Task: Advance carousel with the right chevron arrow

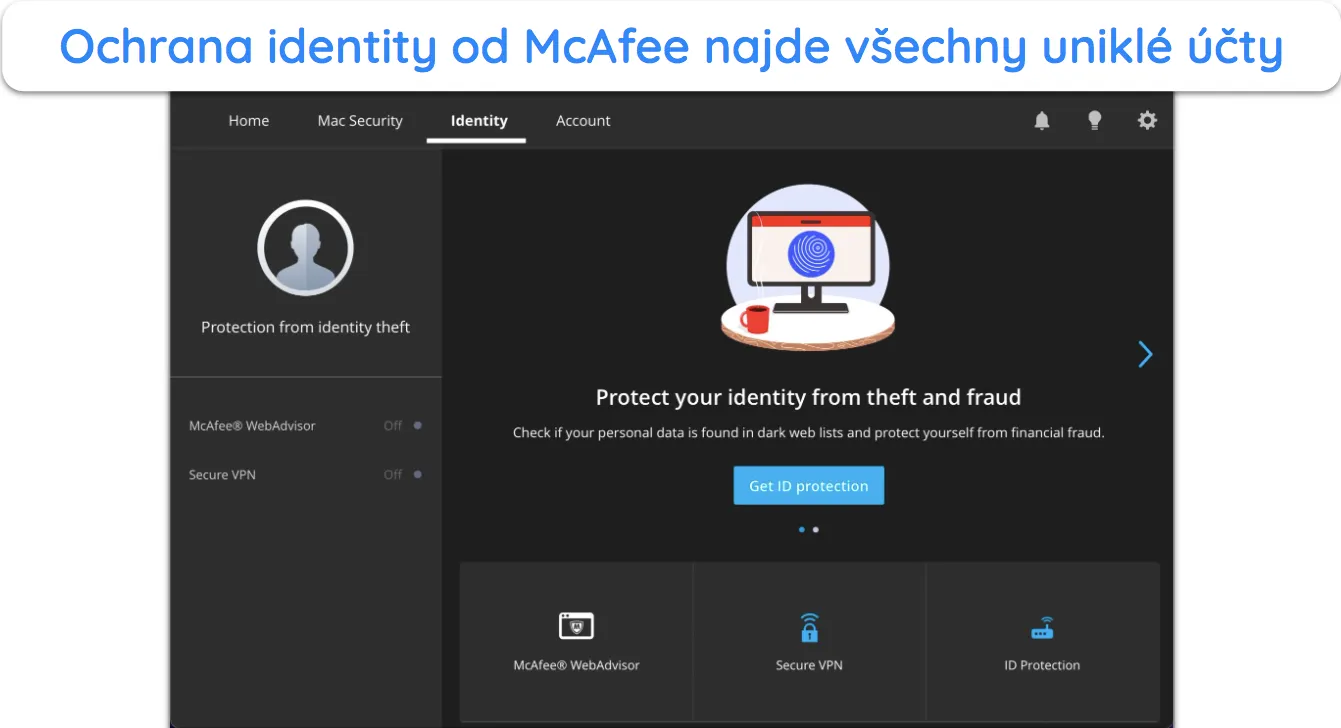Action: pos(1146,354)
